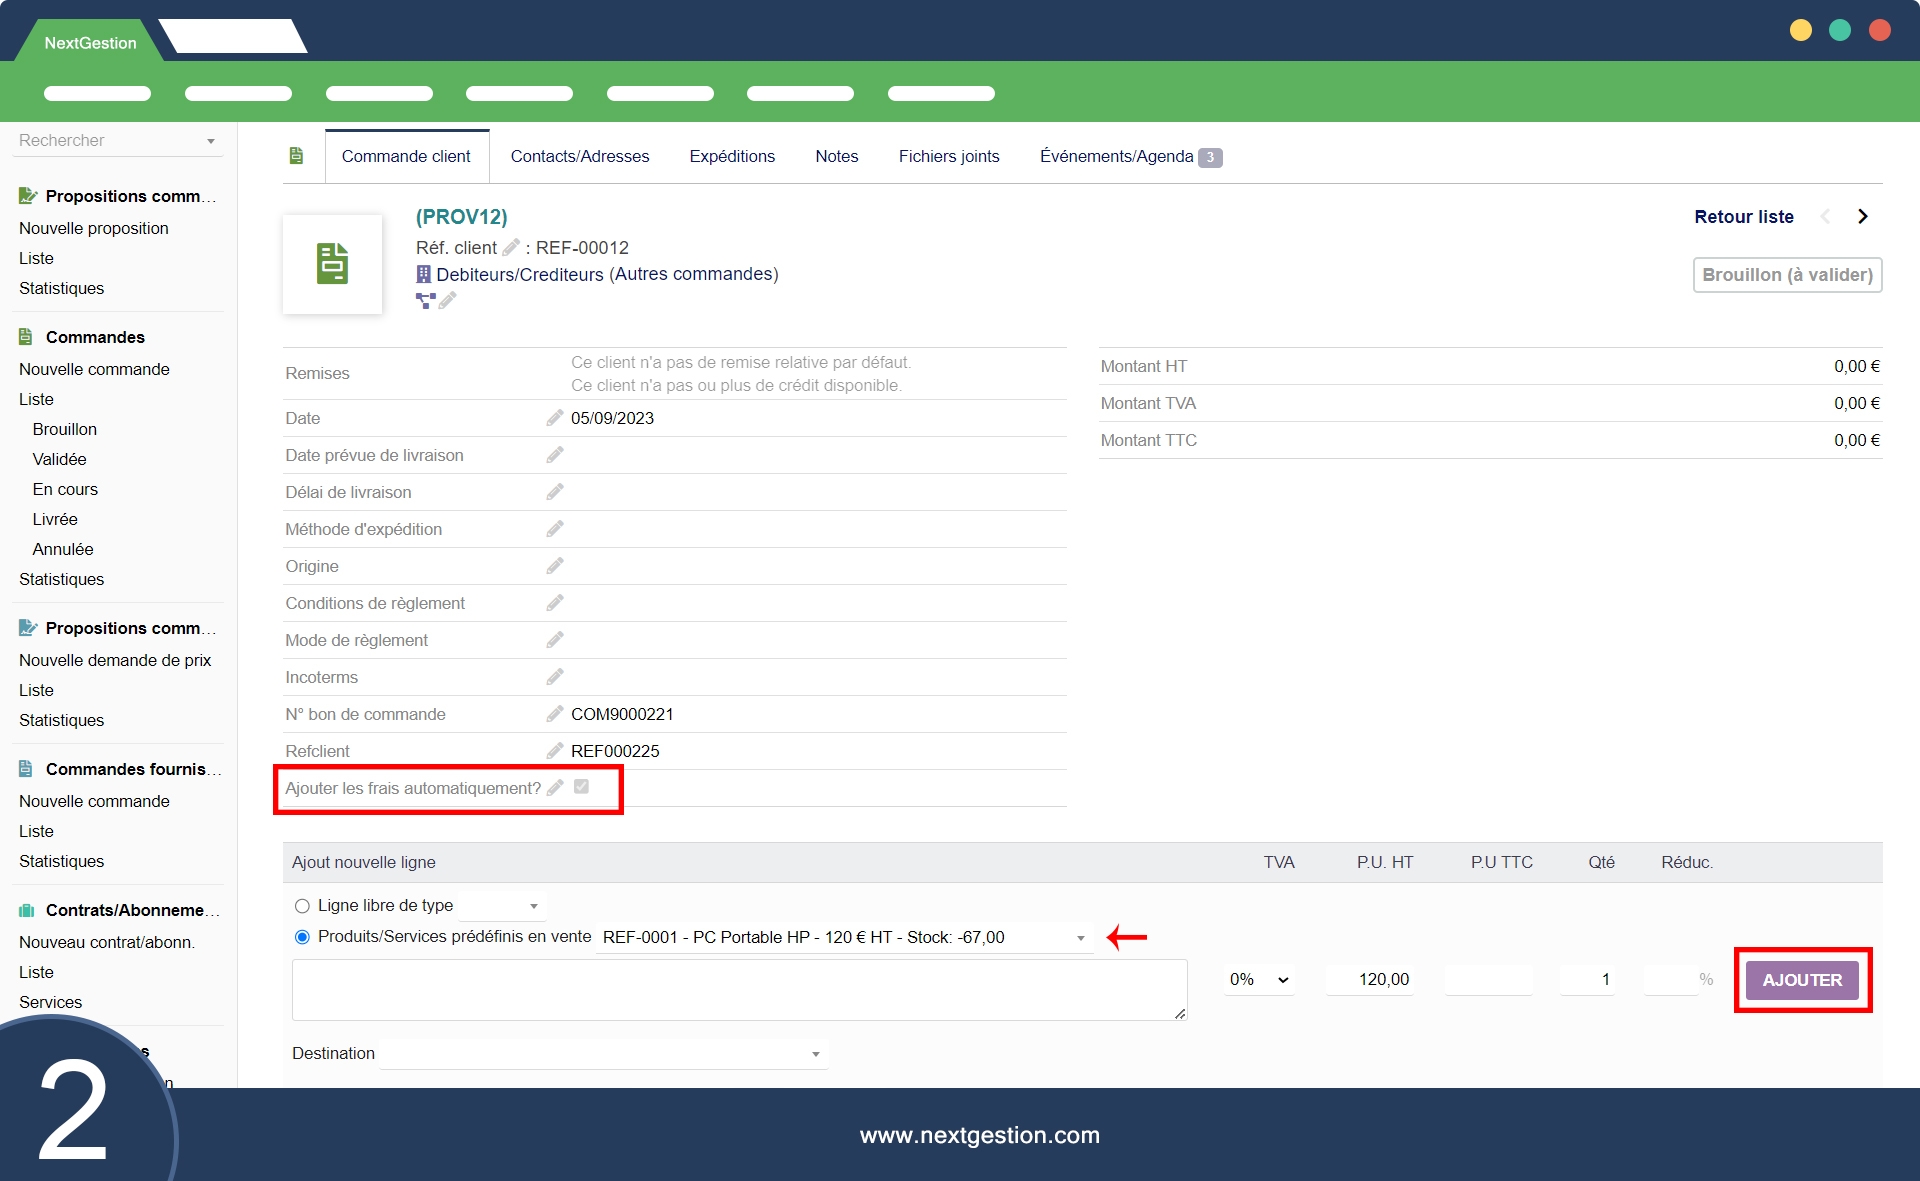Select Produits/Services prédéfinis en vente radio

click(302, 937)
